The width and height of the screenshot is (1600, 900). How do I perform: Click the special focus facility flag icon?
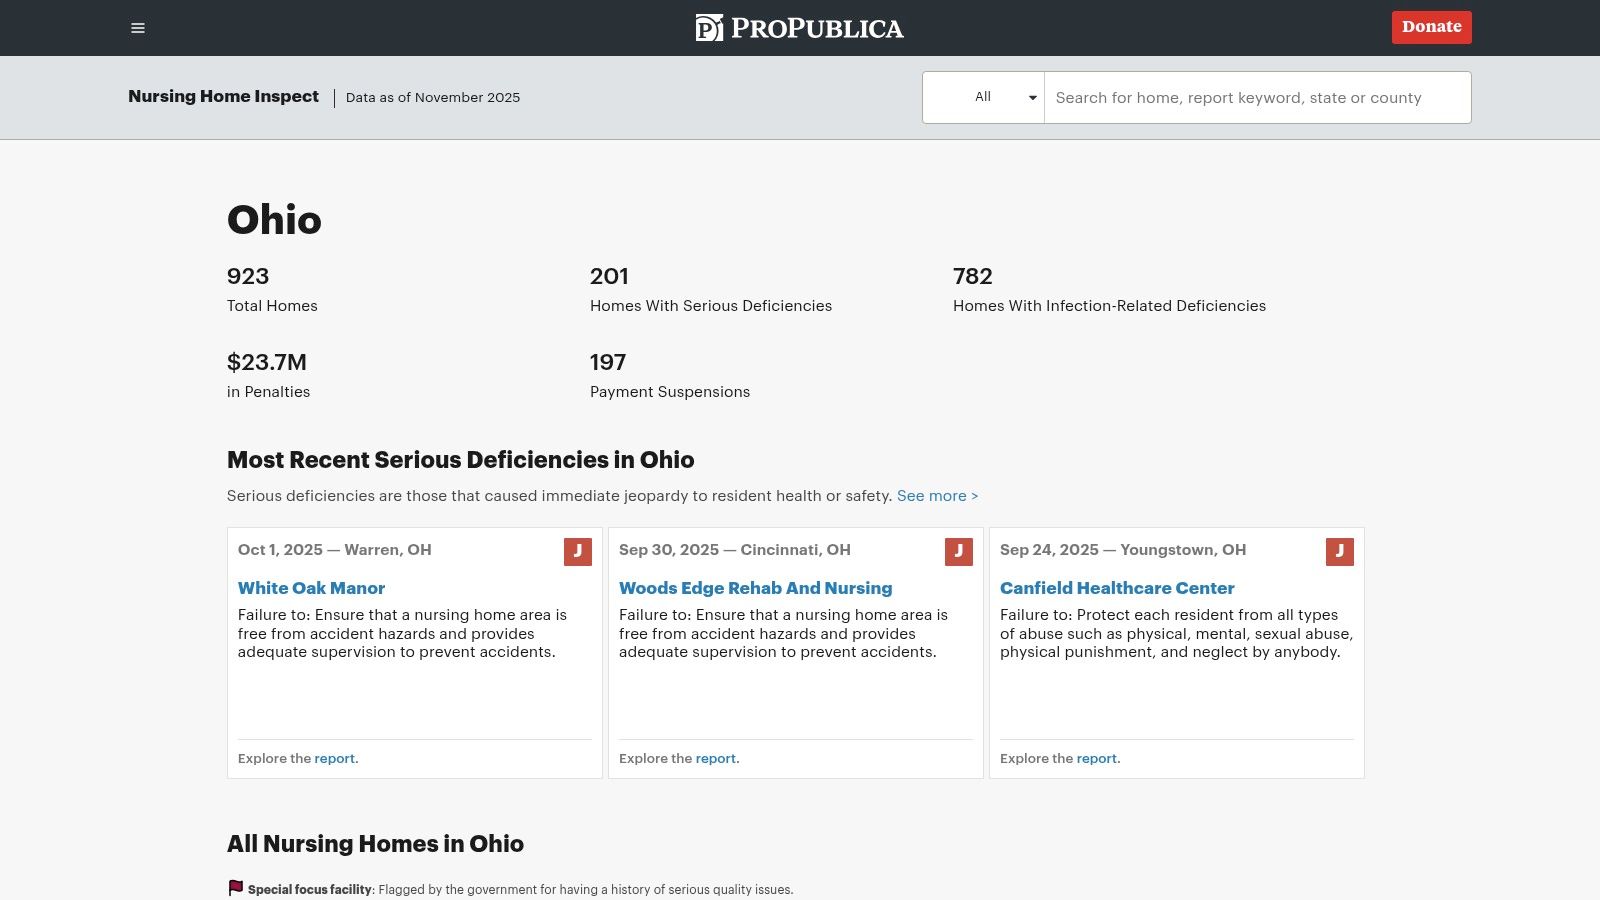click(x=235, y=887)
